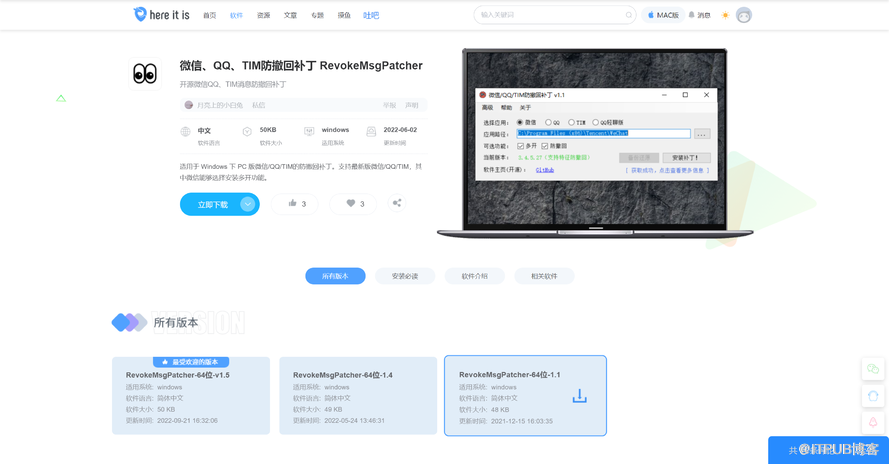Switch to the MAC版 site

pyautogui.click(x=663, y=15)
